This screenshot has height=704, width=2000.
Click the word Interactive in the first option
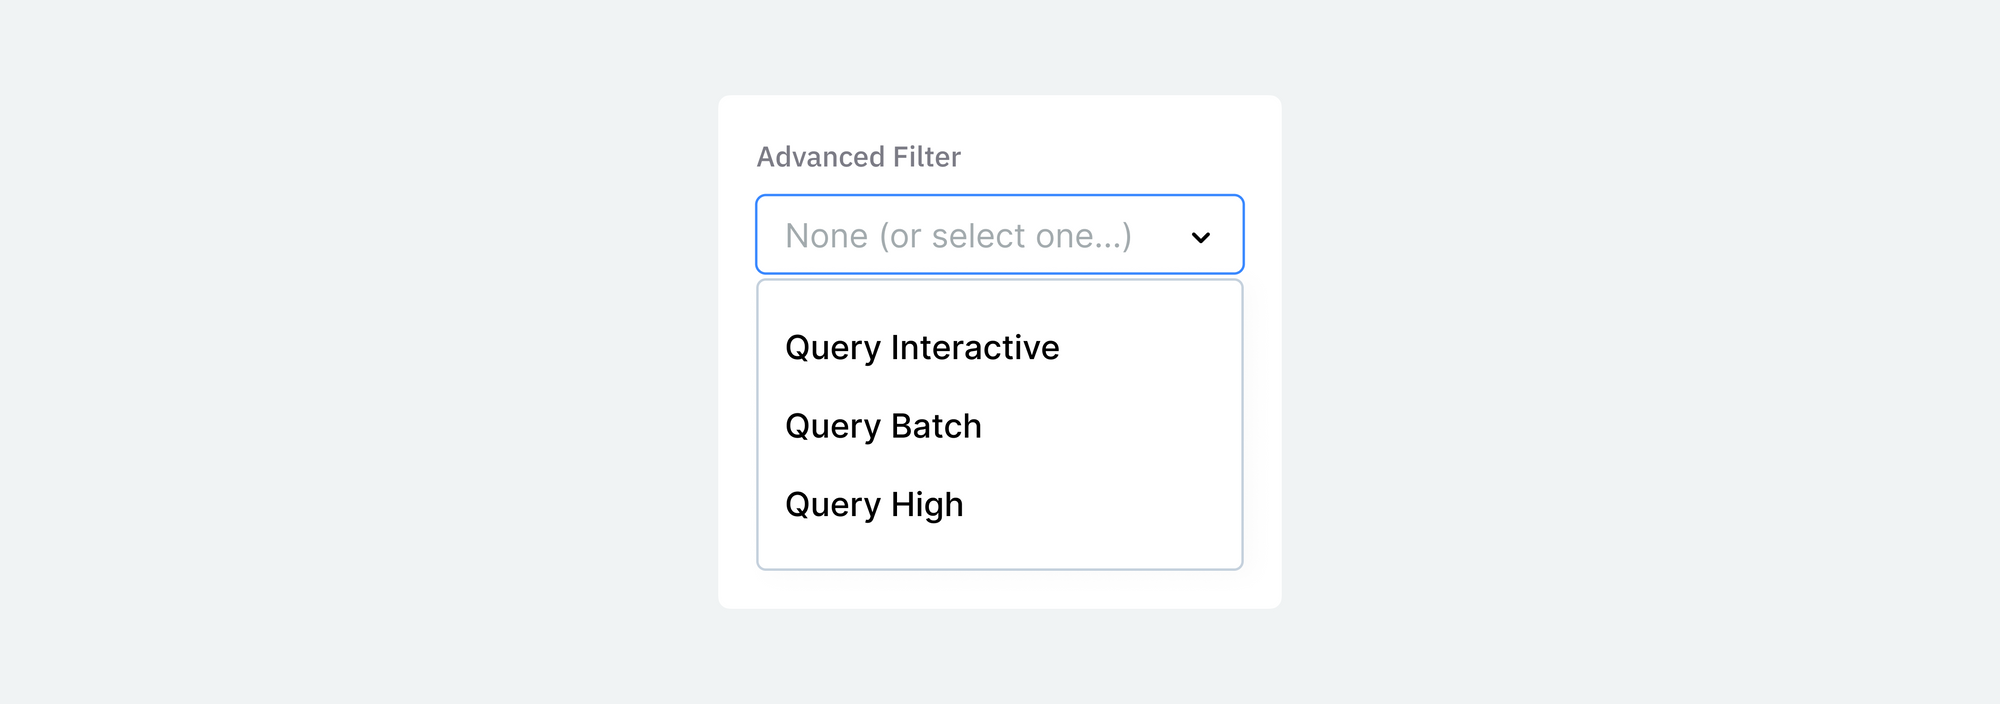[975, 347]
